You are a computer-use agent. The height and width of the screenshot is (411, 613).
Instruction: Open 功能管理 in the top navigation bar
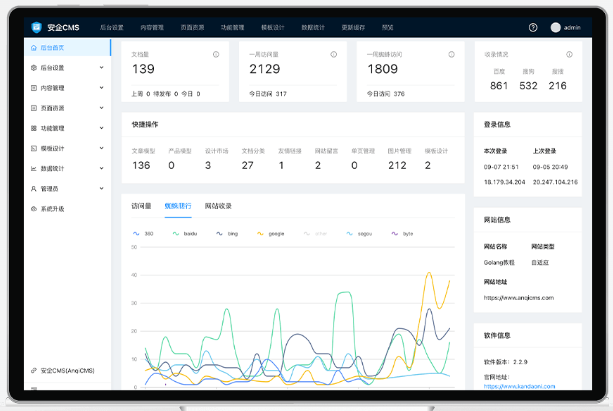tap(233, 27)
